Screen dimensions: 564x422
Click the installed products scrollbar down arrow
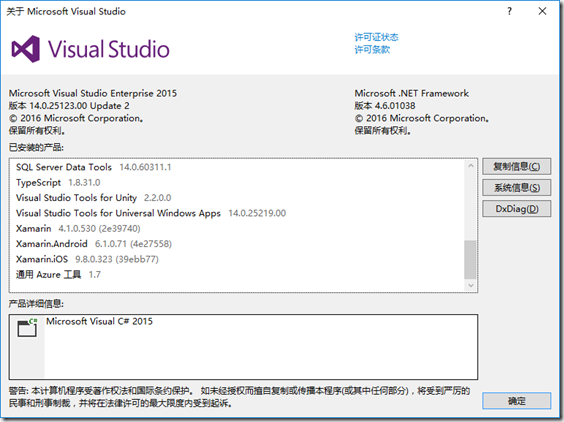(470, 286)
